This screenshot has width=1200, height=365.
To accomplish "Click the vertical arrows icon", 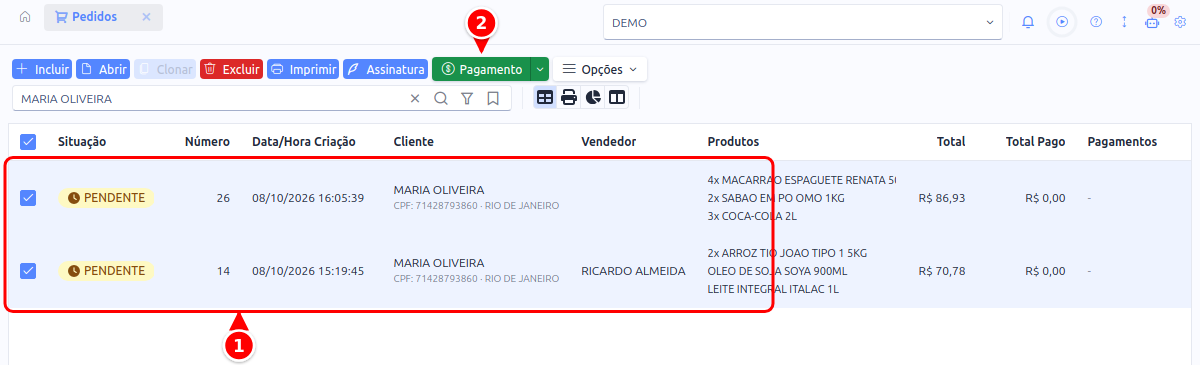I will 1124,22.
